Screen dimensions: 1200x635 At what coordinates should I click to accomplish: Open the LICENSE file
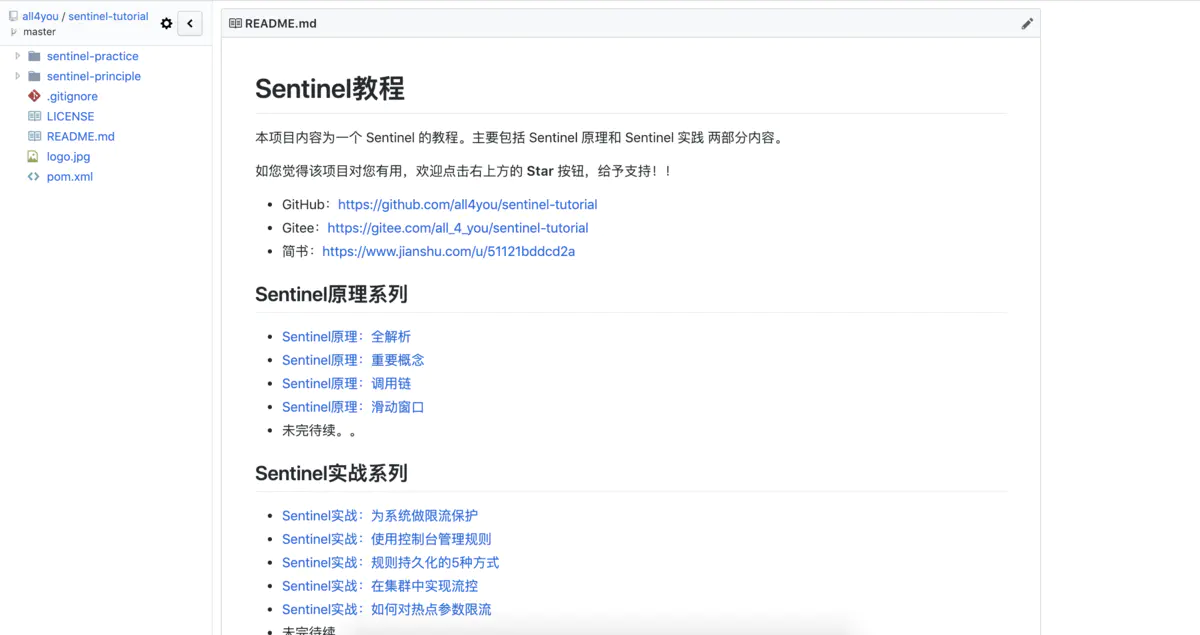(70, 116)
